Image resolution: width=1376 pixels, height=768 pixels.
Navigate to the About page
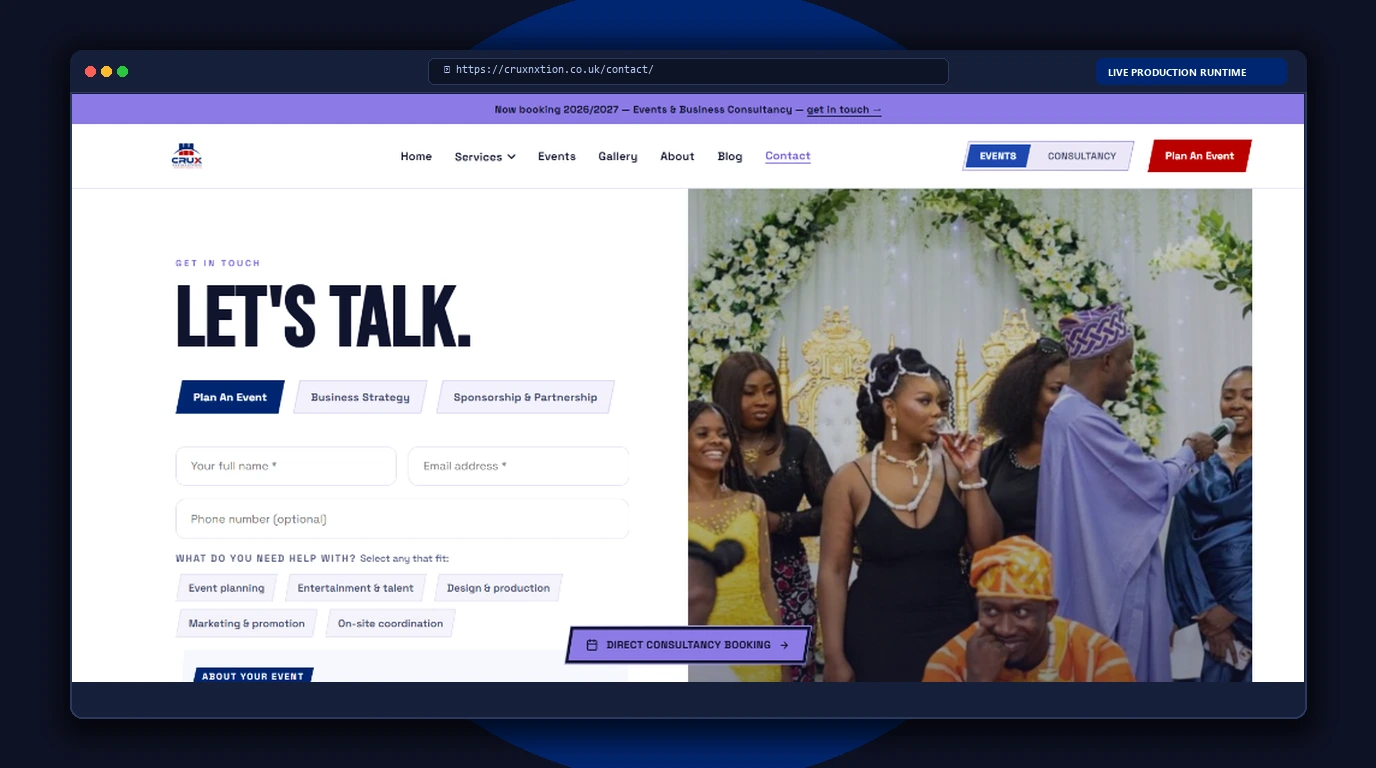pyautogui.click(x=677, y=156)
